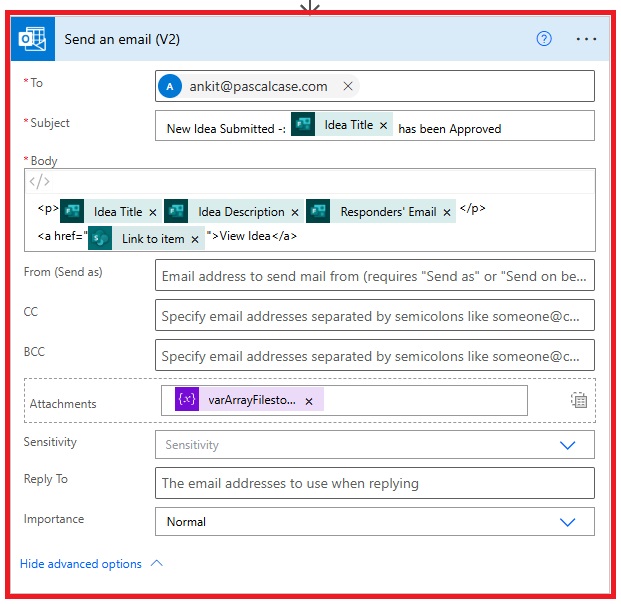Remove Idea Title token from Subject
The image size is (621, 604).
click(x=384, y=126)
